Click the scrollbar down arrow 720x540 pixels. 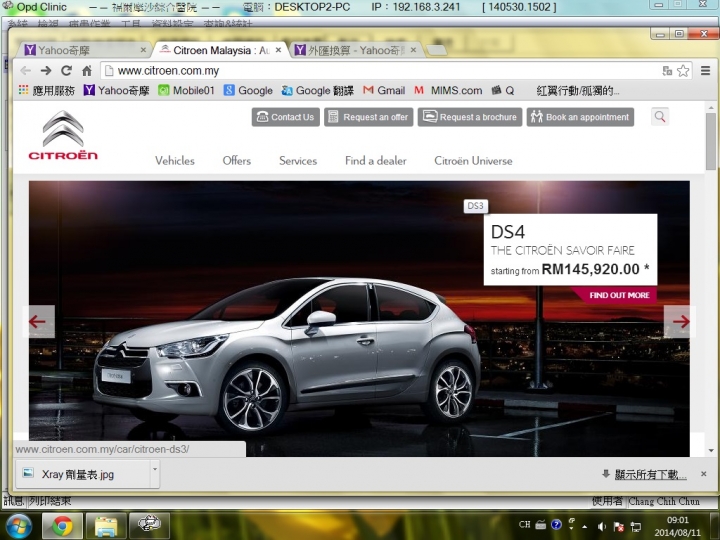tap(711, 450)
